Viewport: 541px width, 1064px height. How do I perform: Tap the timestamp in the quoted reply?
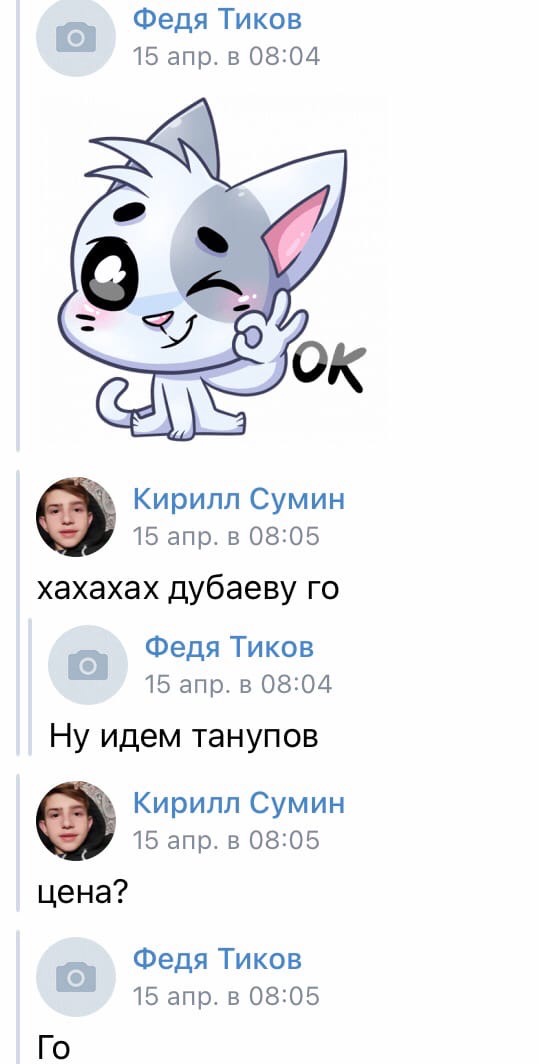(238, 685)
